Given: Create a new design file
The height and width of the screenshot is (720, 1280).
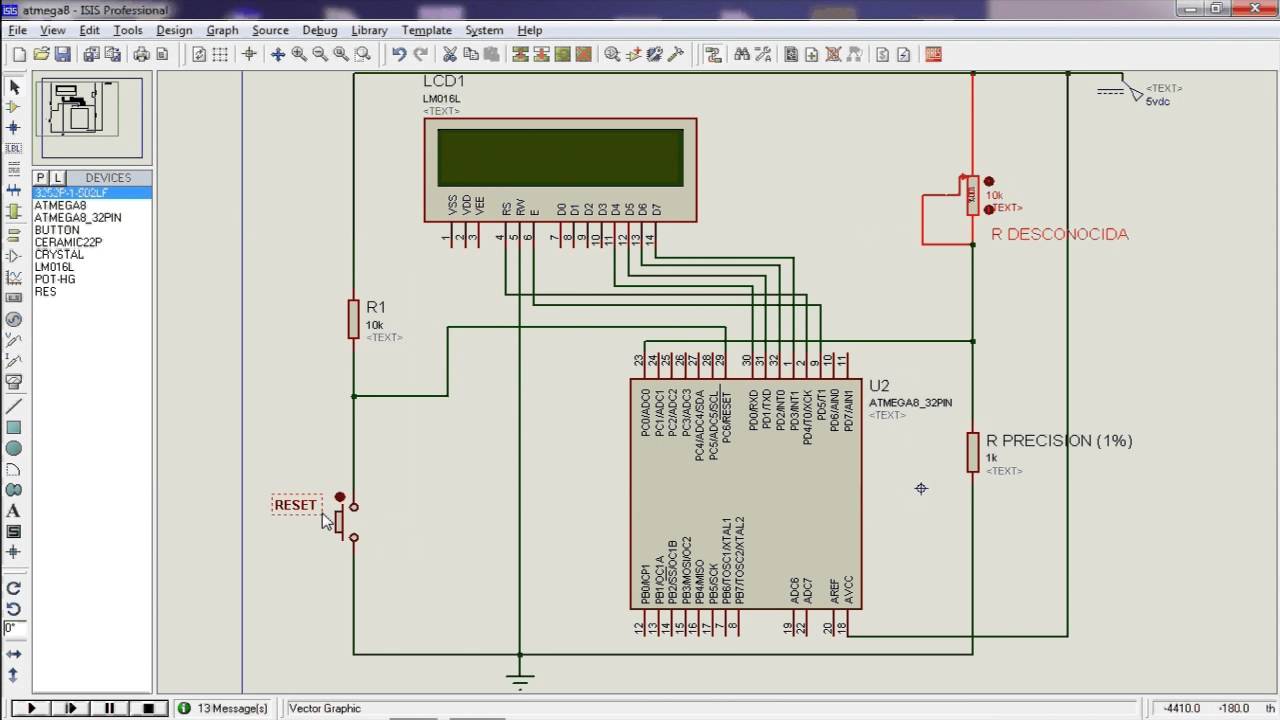Looking at the screenshot, I should tap(20, 54).
